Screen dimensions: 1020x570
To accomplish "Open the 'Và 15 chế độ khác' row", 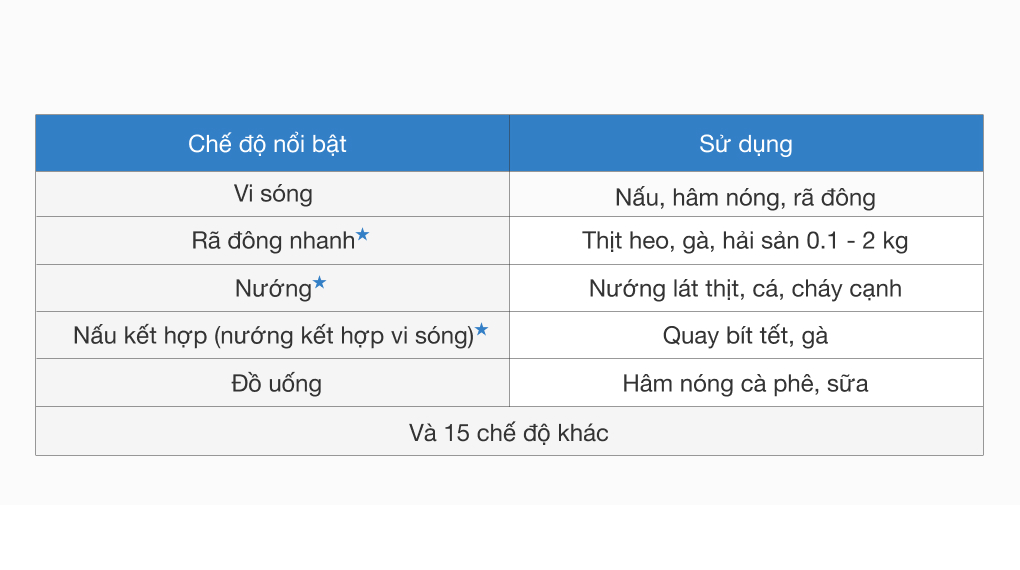I will point(509,433).
